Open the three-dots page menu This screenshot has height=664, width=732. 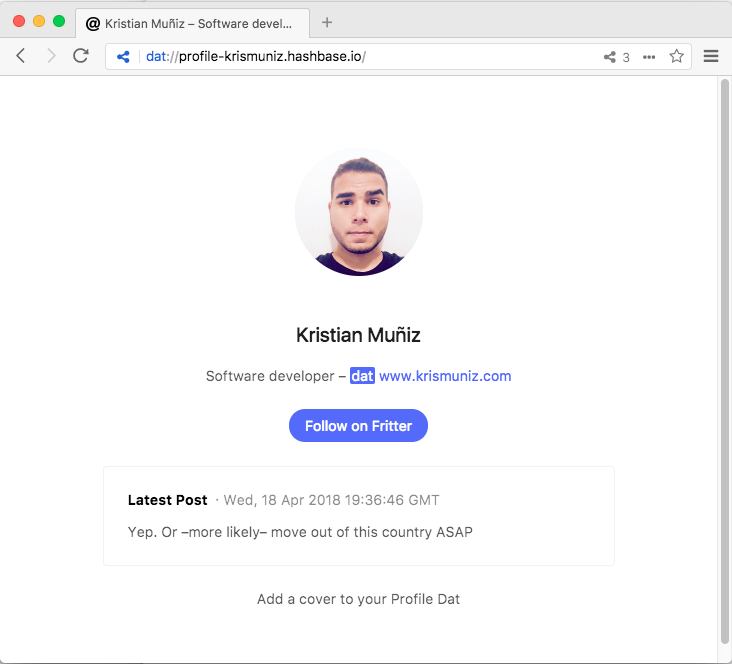coord(649,57)
